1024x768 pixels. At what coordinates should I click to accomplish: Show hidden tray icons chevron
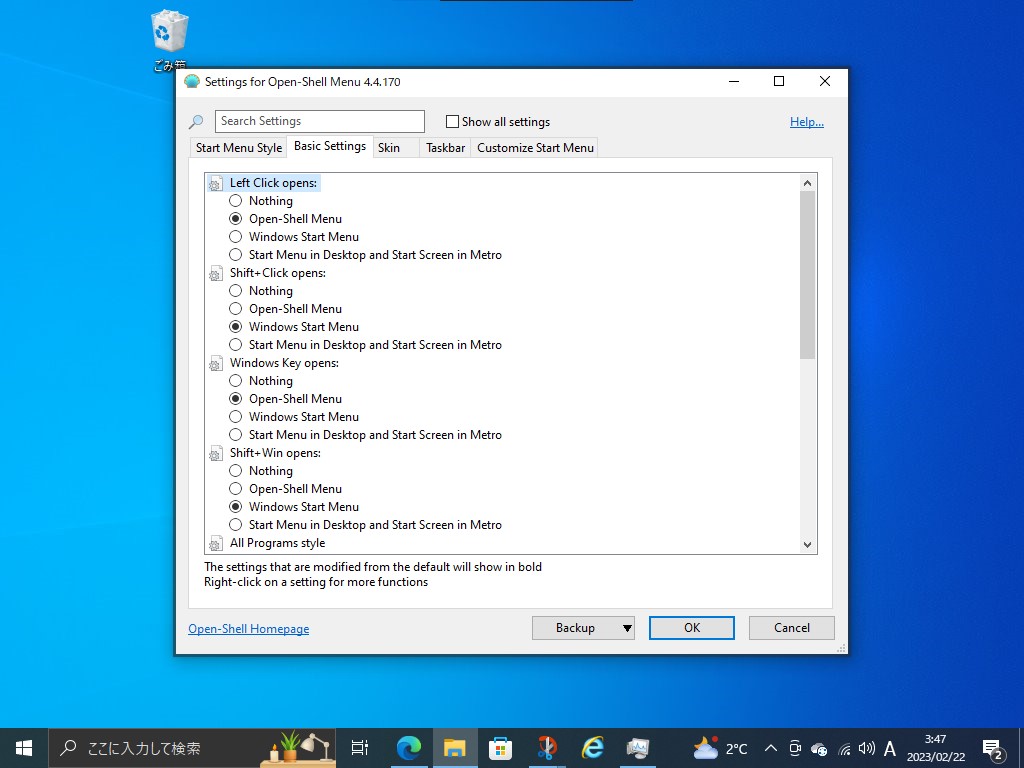[x=771, y=748]
